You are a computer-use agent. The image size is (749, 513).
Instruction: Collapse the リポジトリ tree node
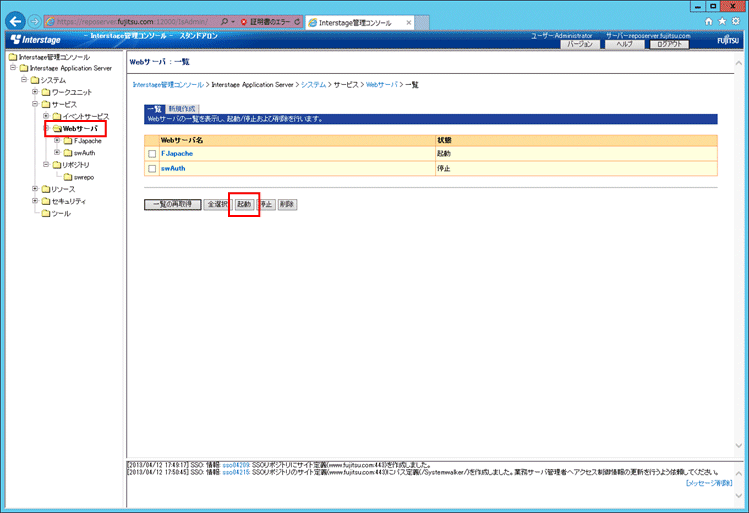tap(46, 164)
